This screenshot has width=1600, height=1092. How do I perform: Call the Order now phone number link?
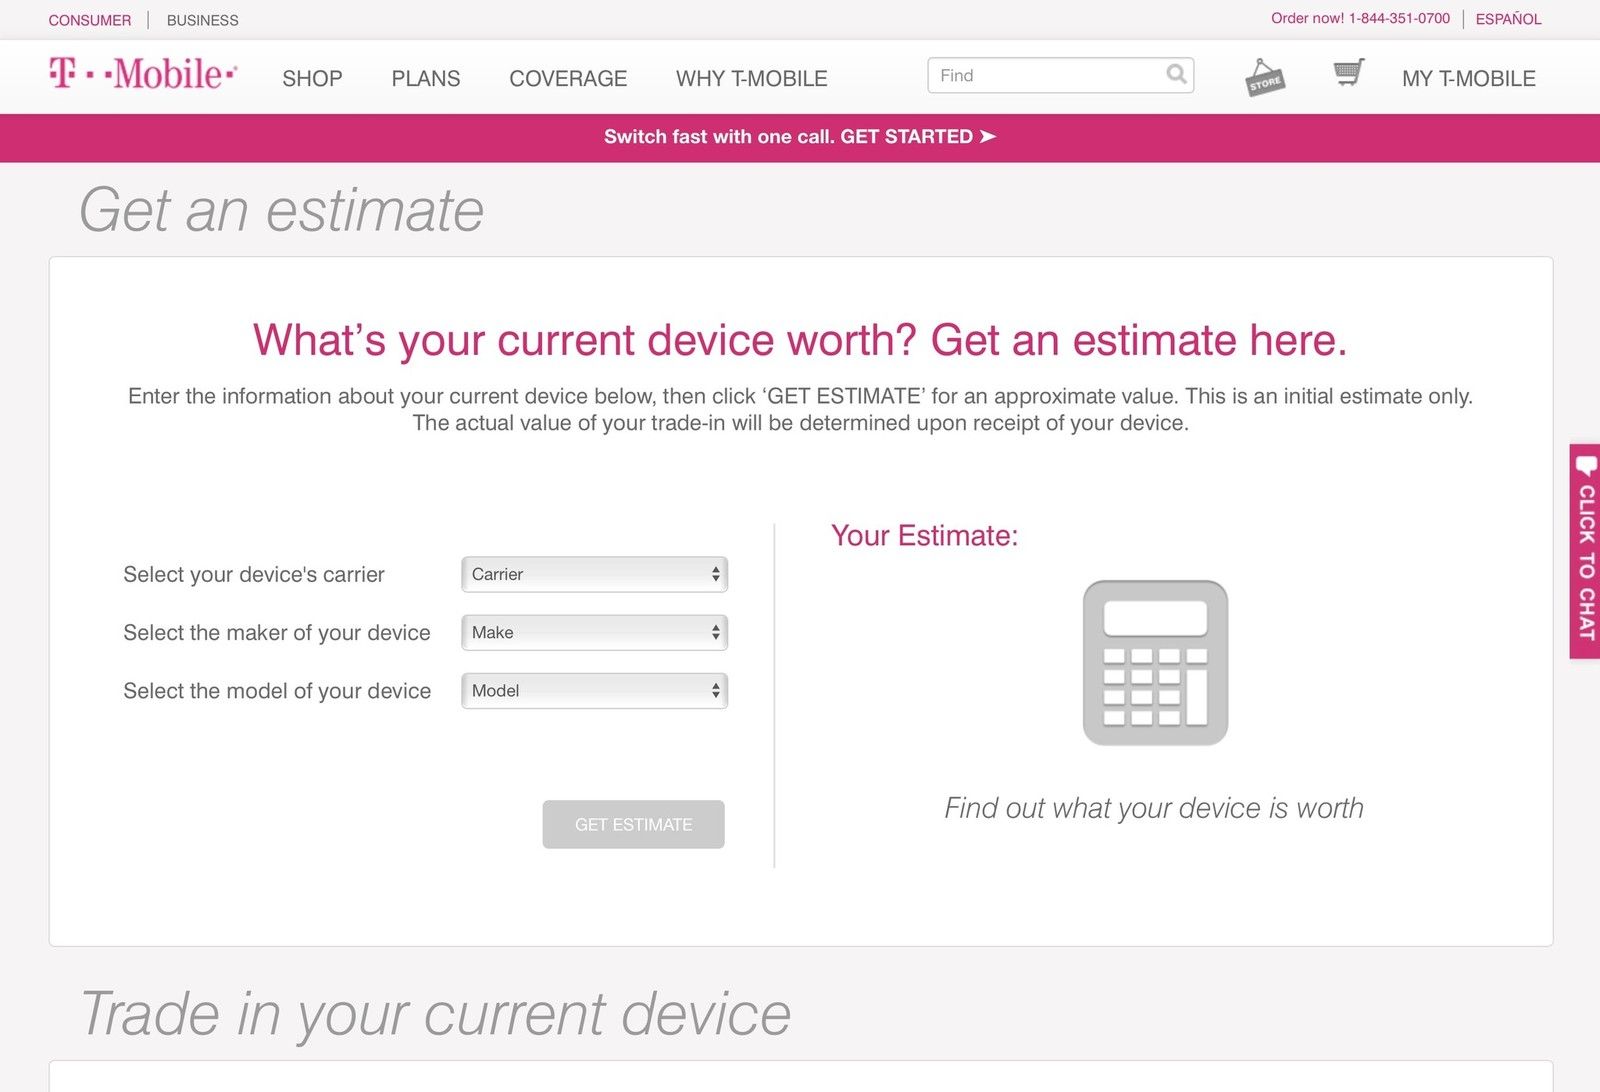point(1398,18)
